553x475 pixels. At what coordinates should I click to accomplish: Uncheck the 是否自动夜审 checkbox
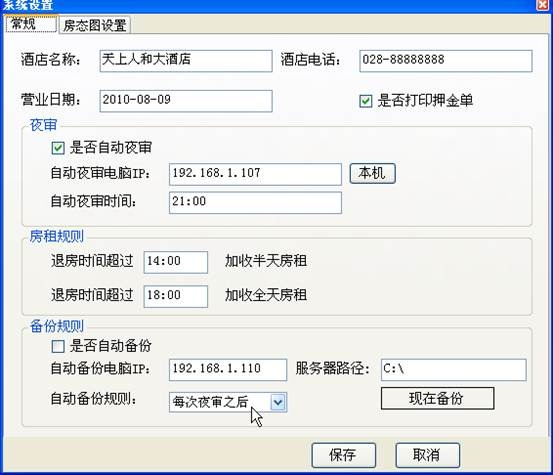click(x=58, y=148)
